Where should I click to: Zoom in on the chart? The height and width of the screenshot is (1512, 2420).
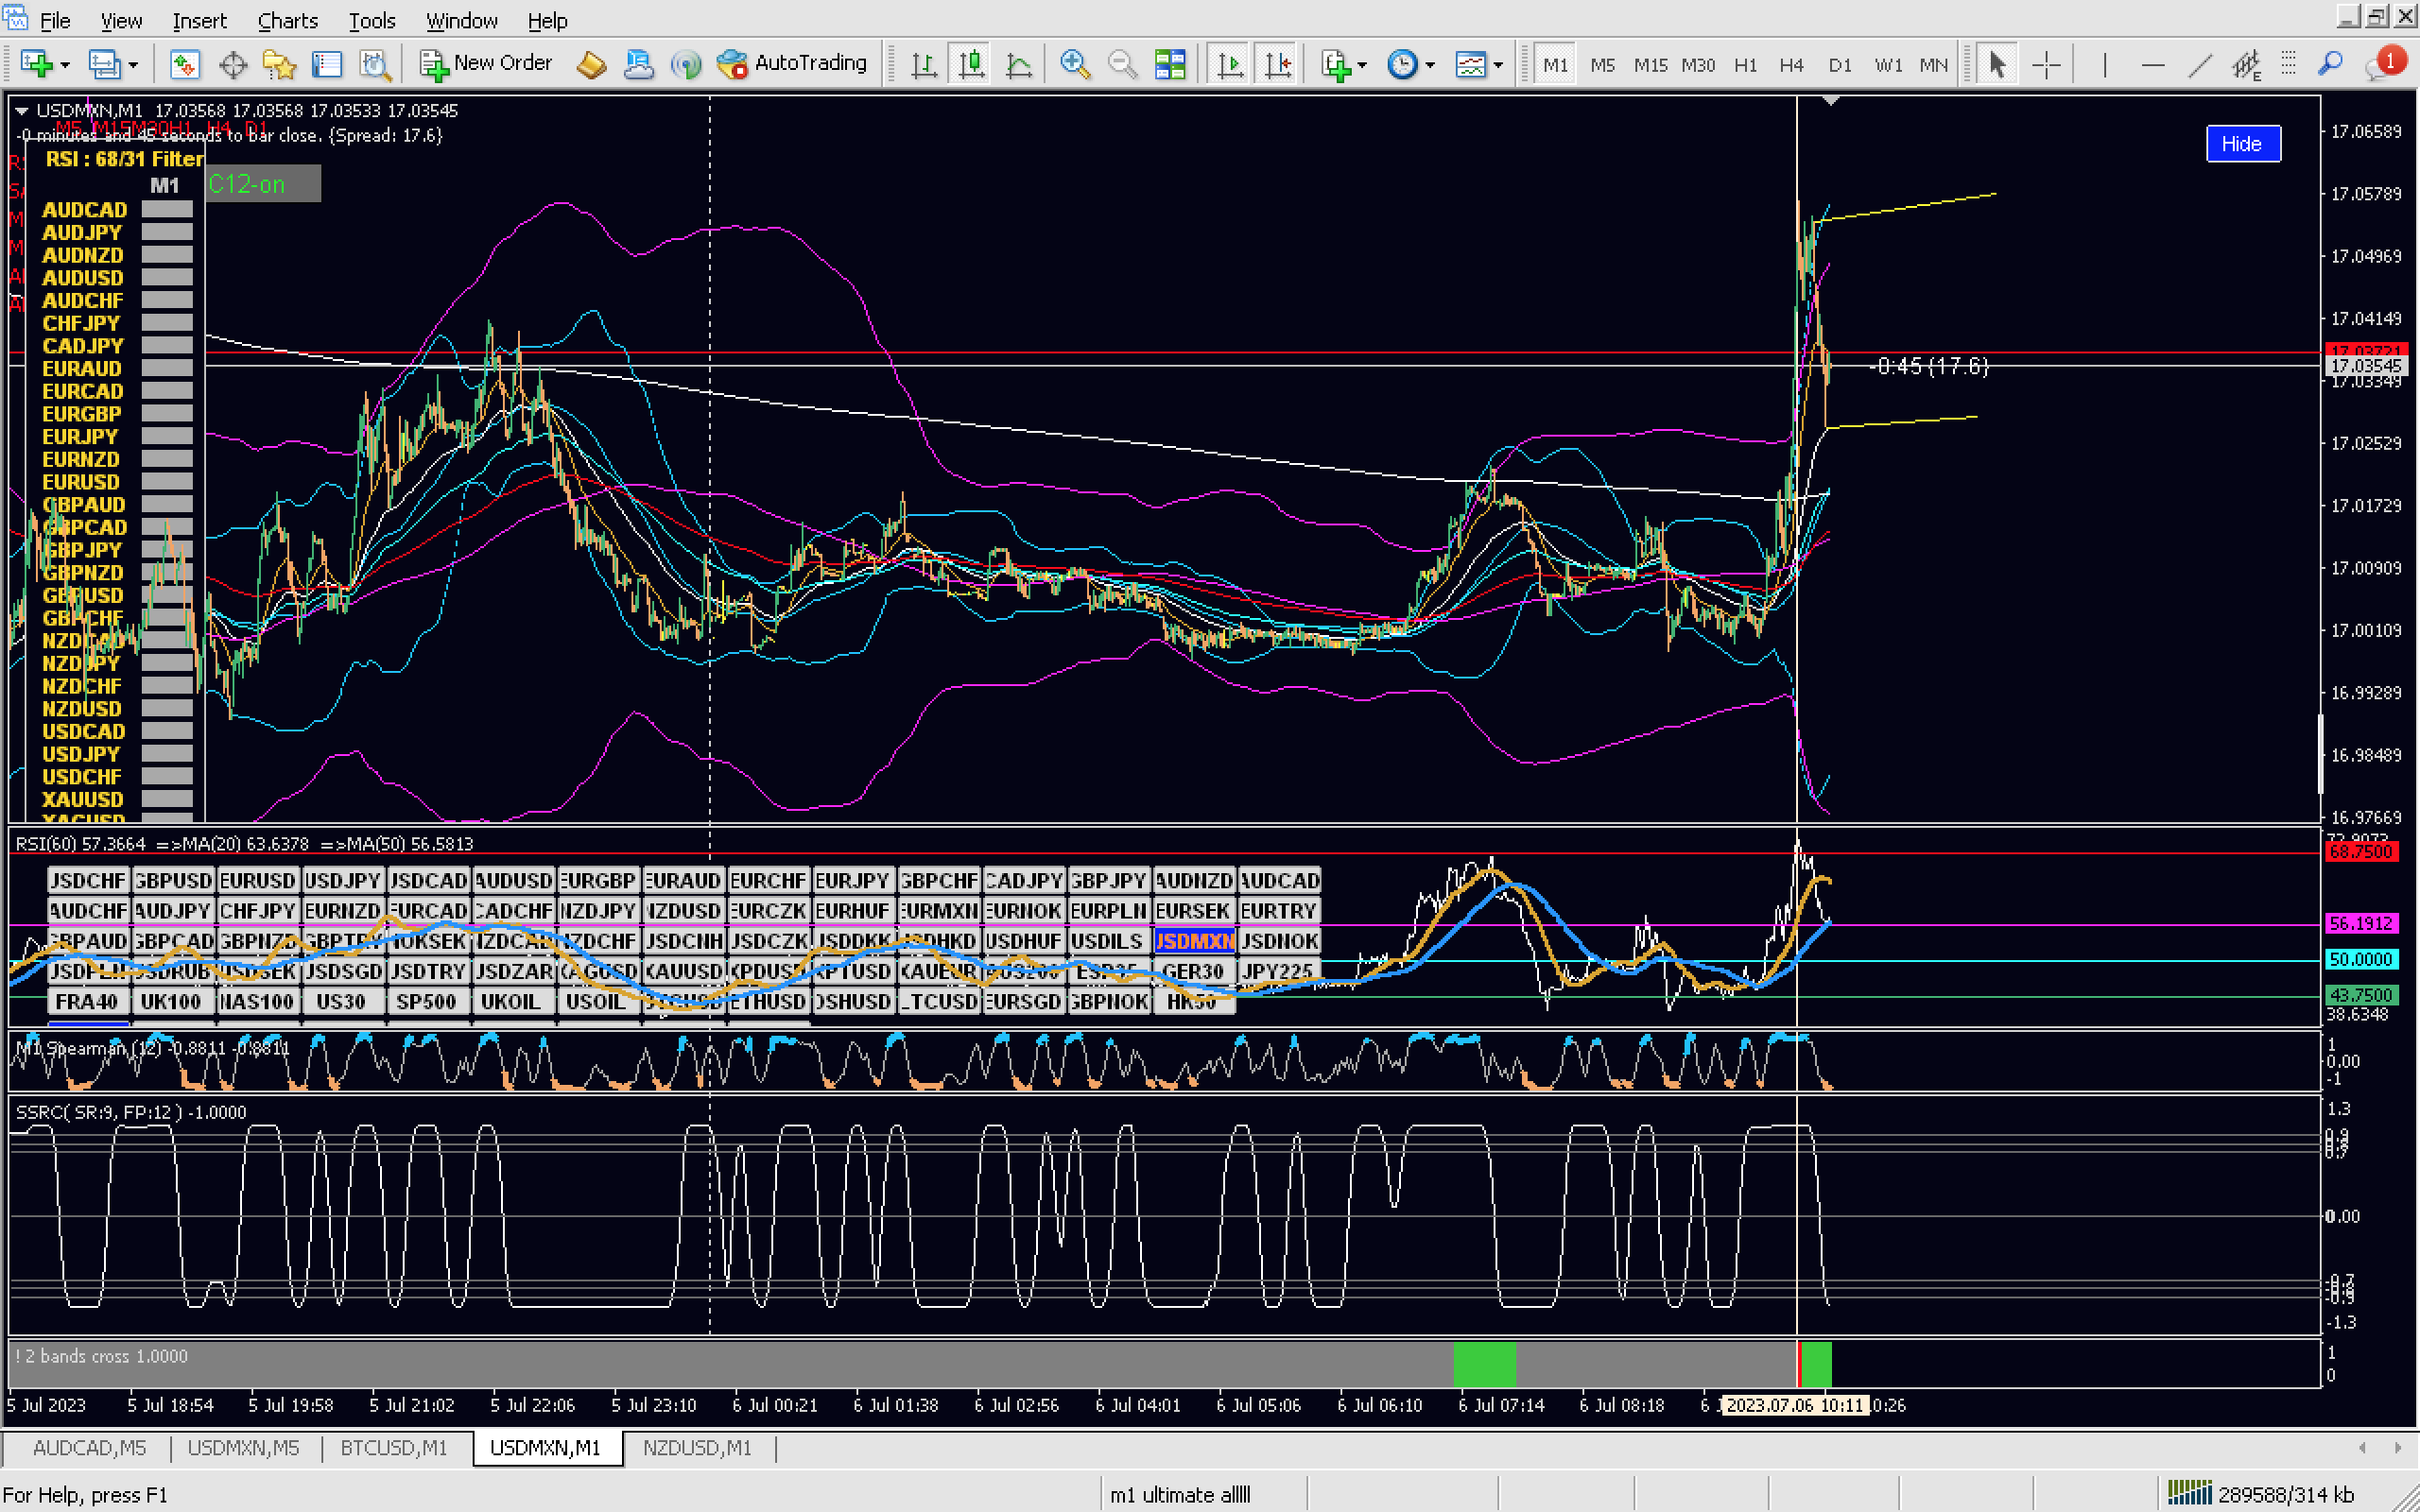click(1074, 64)
